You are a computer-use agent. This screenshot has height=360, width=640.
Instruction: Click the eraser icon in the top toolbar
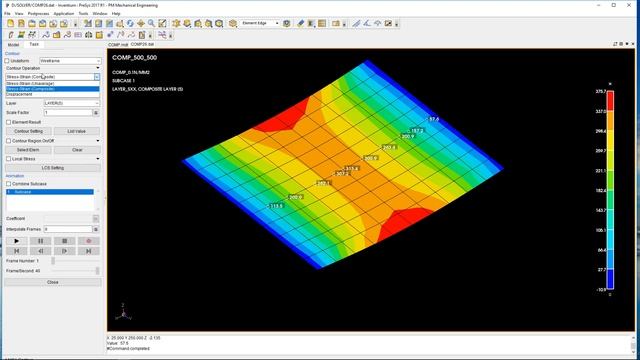pos(301,24)
